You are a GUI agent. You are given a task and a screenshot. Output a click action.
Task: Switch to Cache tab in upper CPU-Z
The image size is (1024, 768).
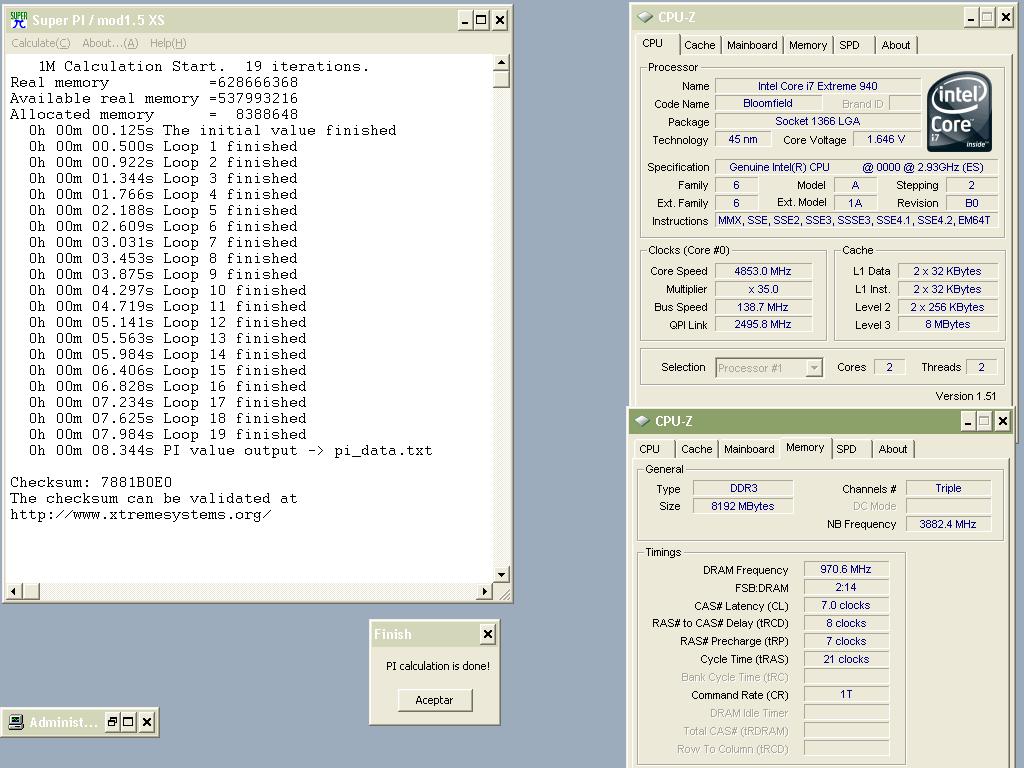click(699, 45)
